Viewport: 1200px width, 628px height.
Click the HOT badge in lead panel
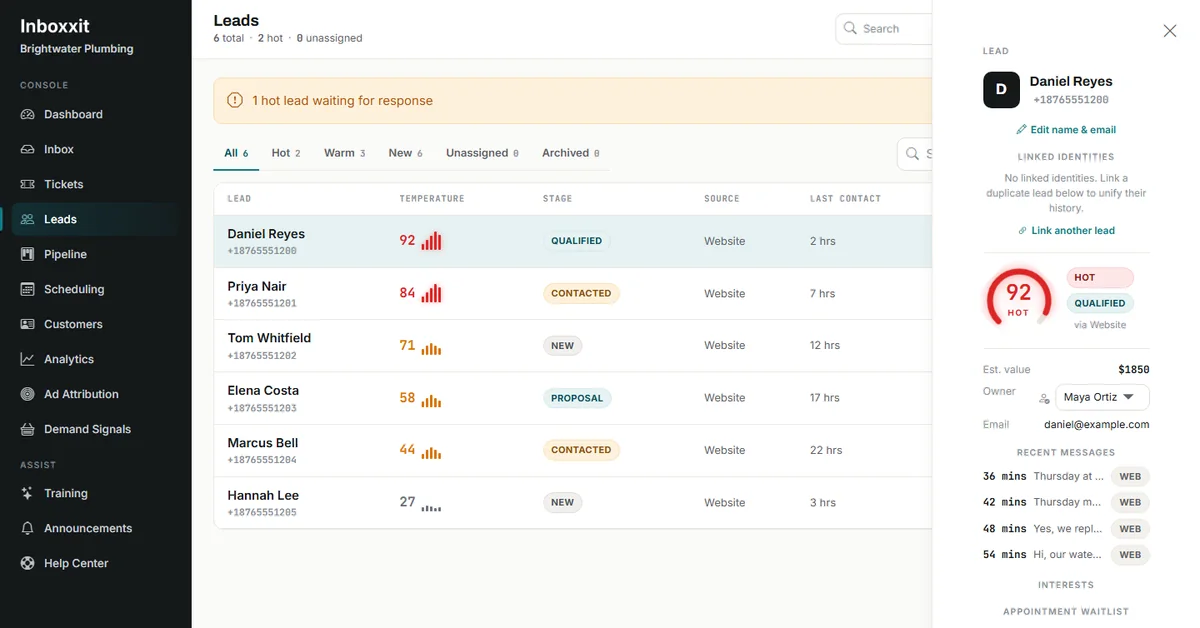tap(1100, 277)
